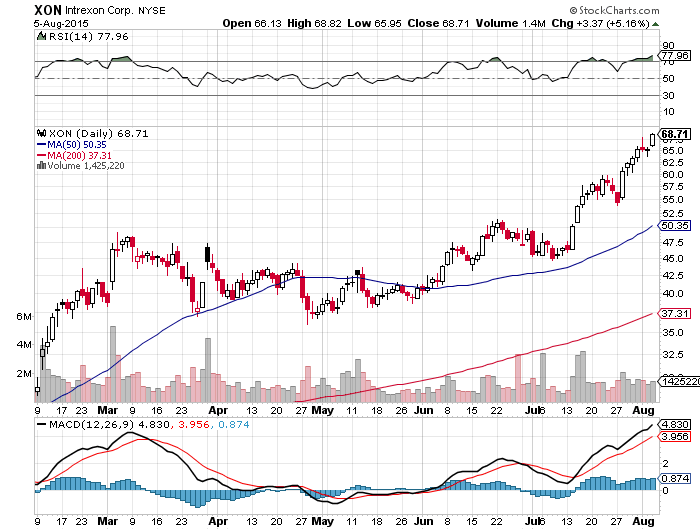The height and width of the screenshot is (530, 700).
Task: Click Mar on the MACD panel date axis
Action: tap(108, 521)
